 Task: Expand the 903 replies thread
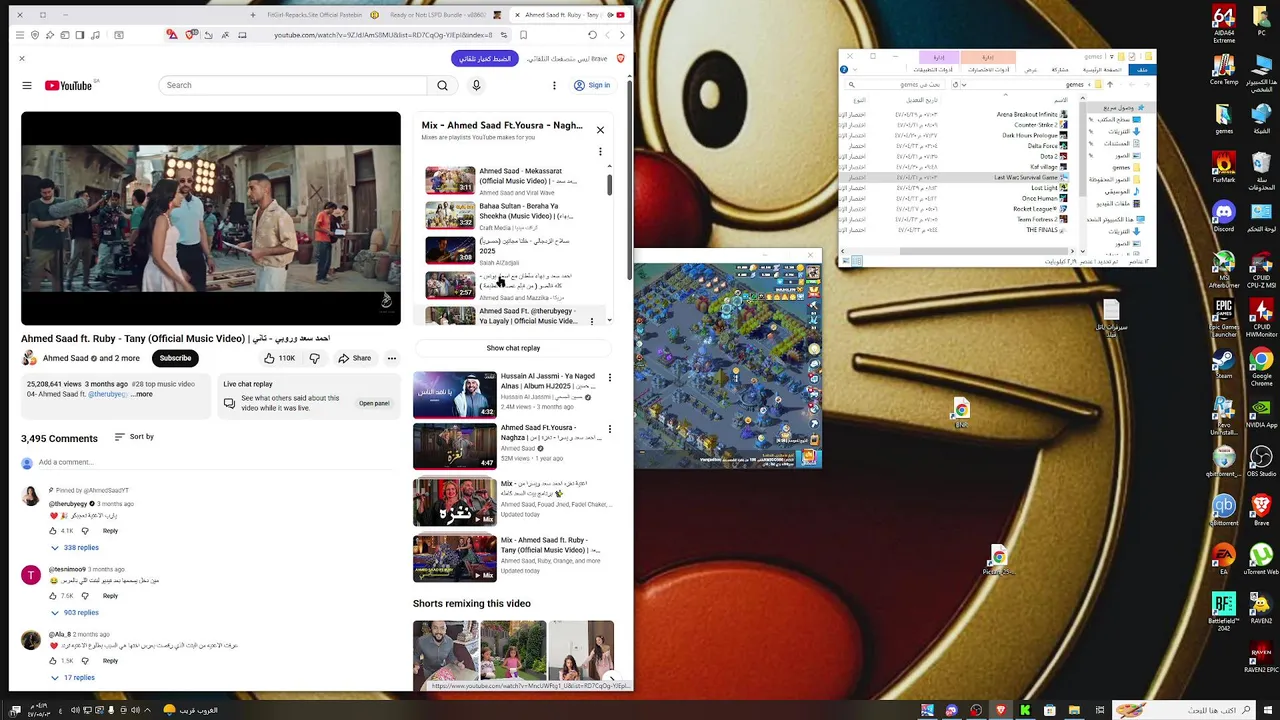[75, 612]
